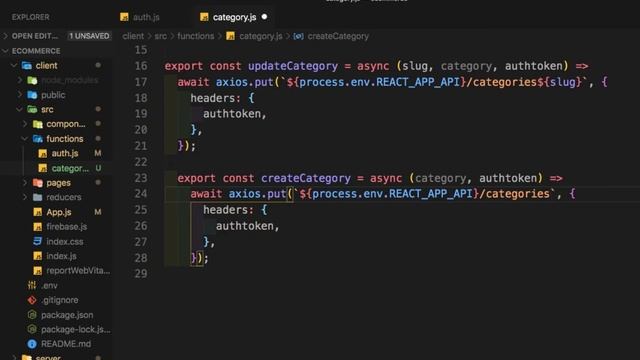
Task: Click the category.js file icon in explorer
Action: pyautogui.click(x=42, y=168)
